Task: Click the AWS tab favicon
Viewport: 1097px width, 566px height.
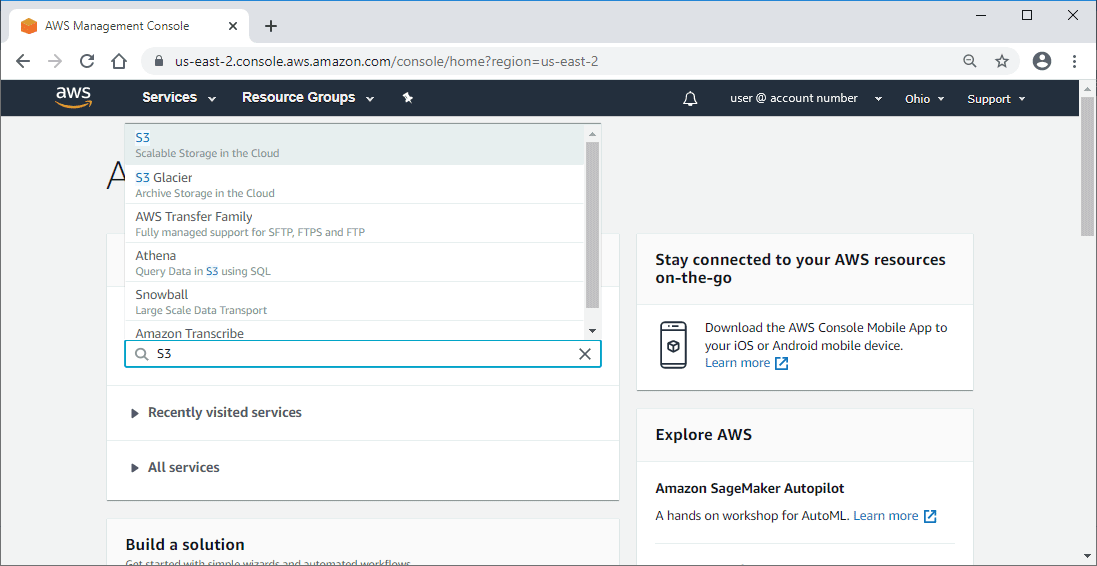Action: pyautogui.click(x=29, y=27)
